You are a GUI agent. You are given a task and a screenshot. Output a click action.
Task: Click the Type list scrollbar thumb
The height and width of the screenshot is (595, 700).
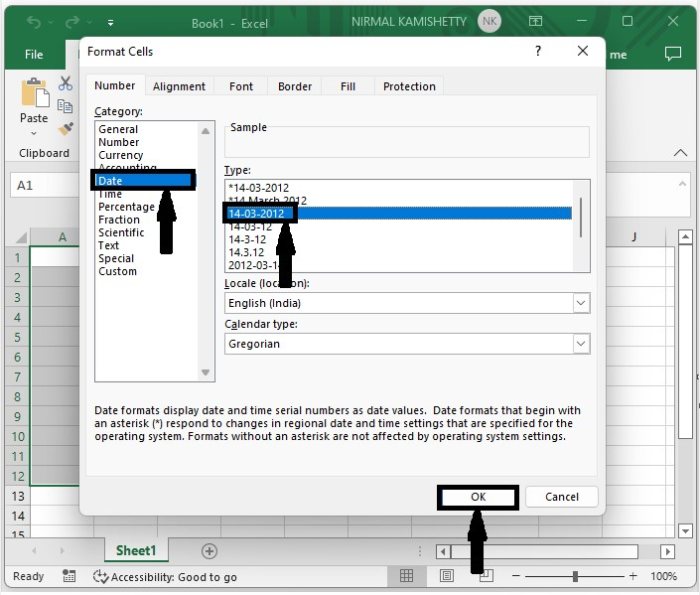pos(580,217)
